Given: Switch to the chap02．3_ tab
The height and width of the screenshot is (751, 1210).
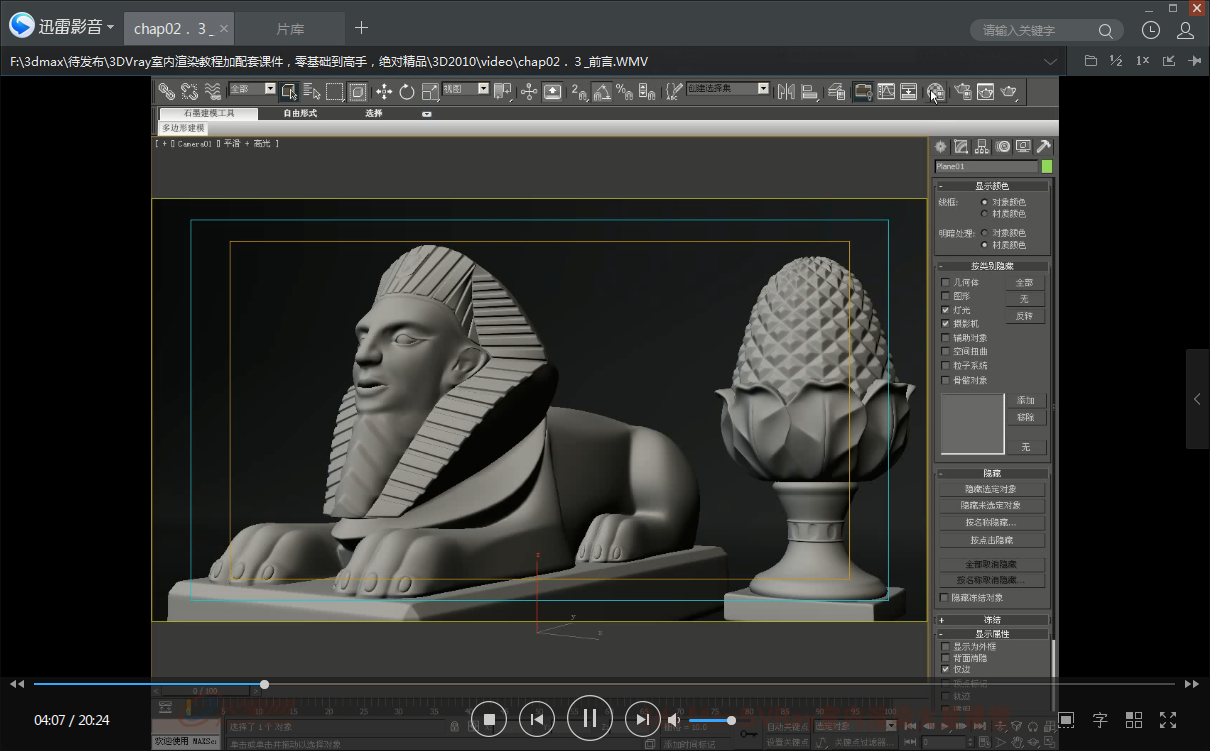Looking at the screenshot, I should pos(180,28).
